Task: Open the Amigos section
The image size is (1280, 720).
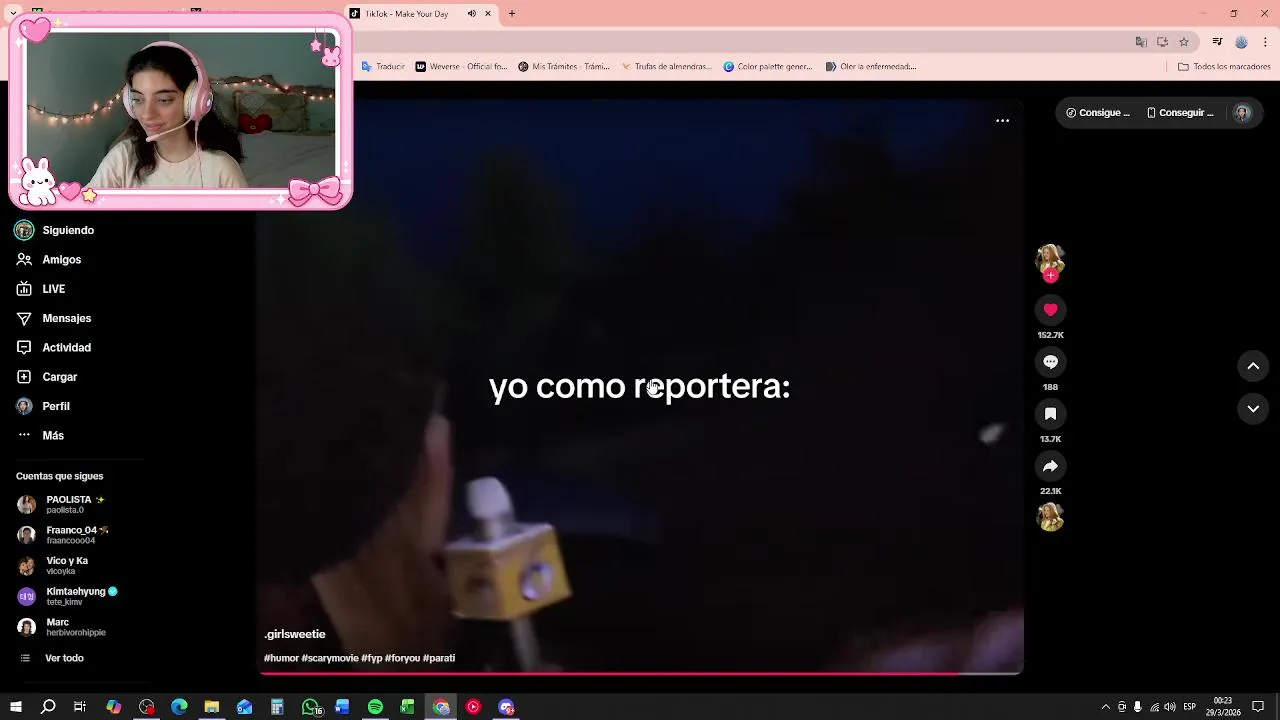Action: click(49, 259)
